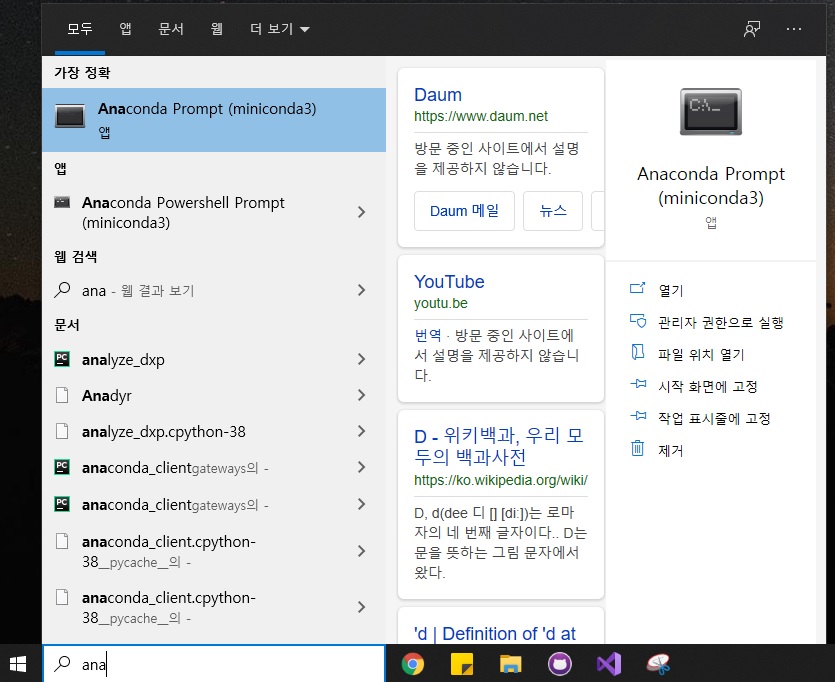
Task: Switch to the 모두 tab
Action: (x=80, y=29)
